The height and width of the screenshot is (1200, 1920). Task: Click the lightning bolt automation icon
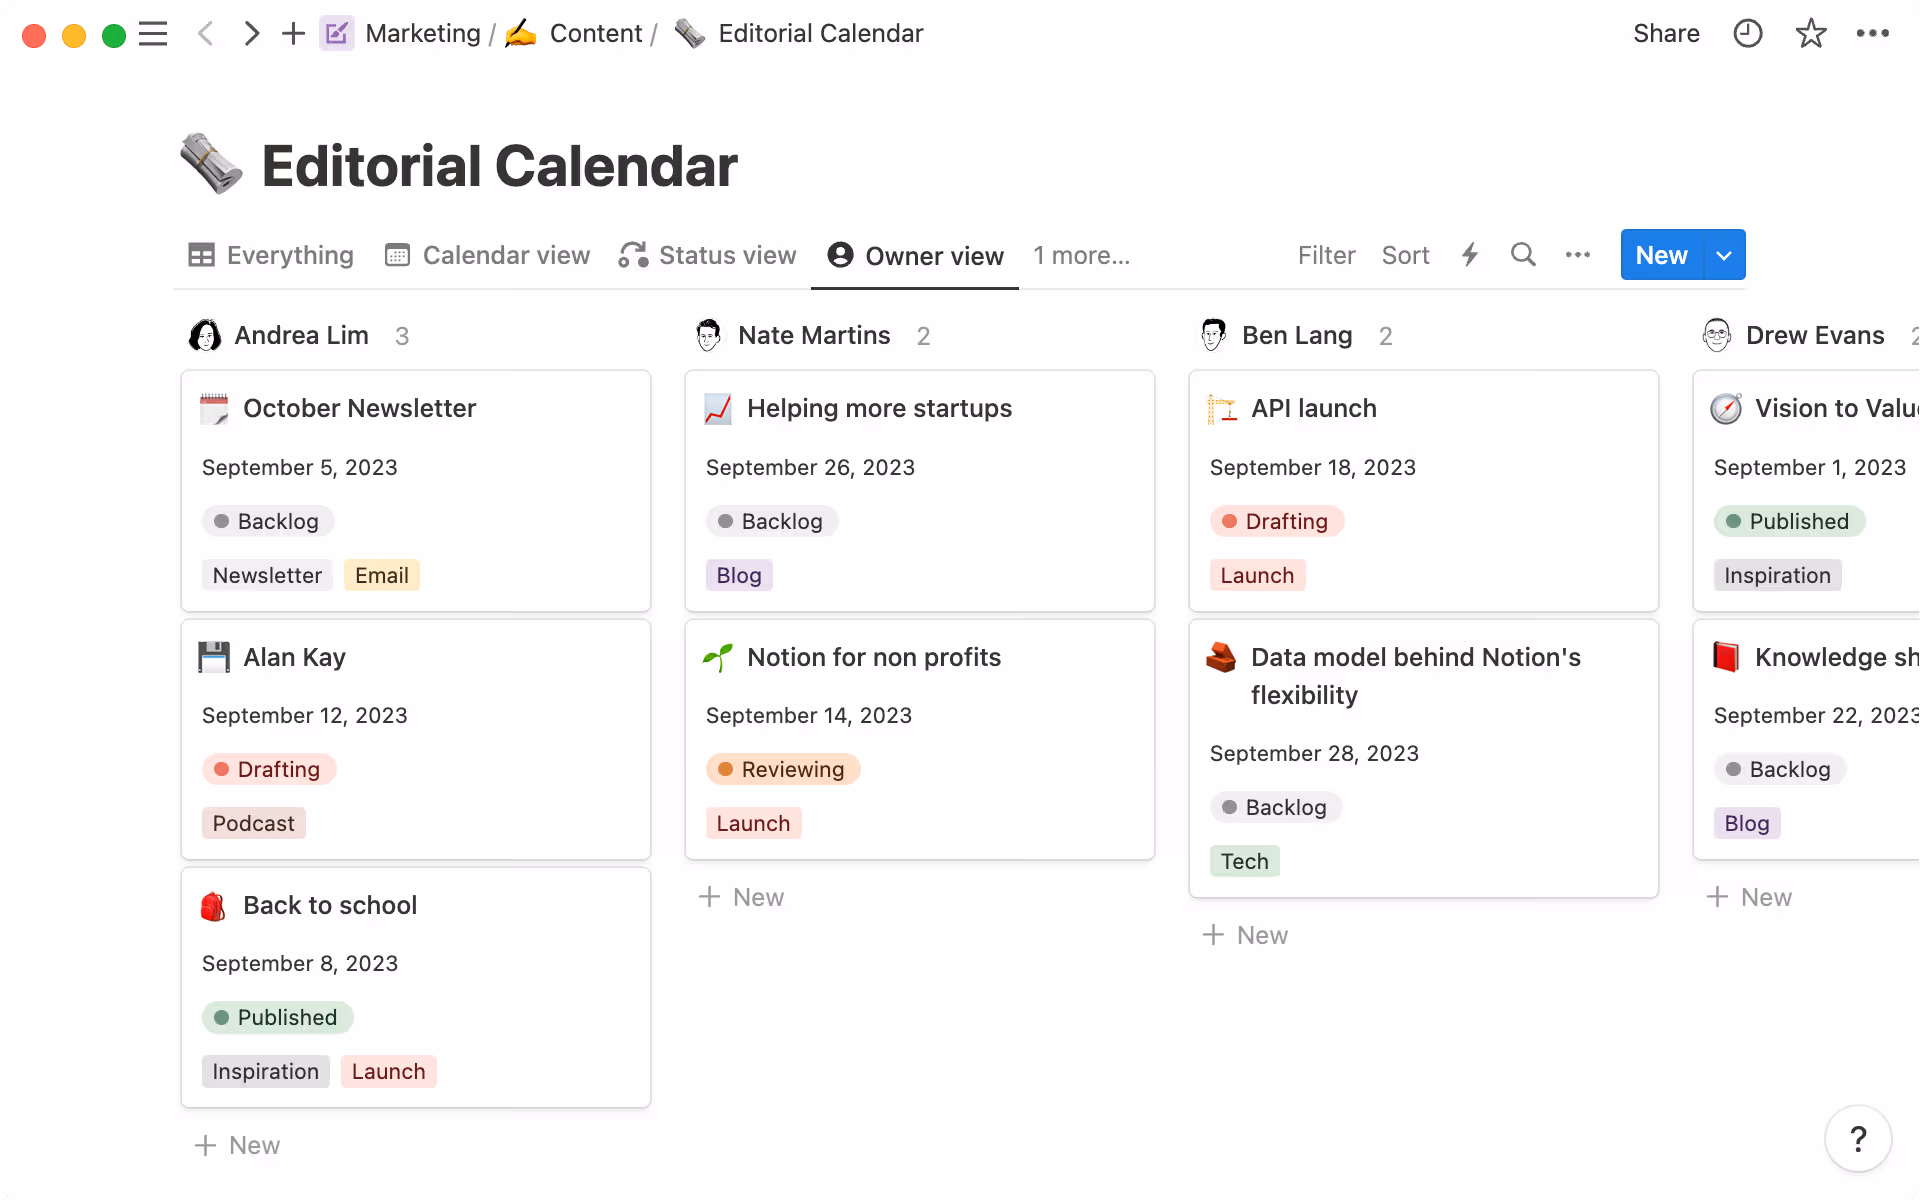point(1469,255)
